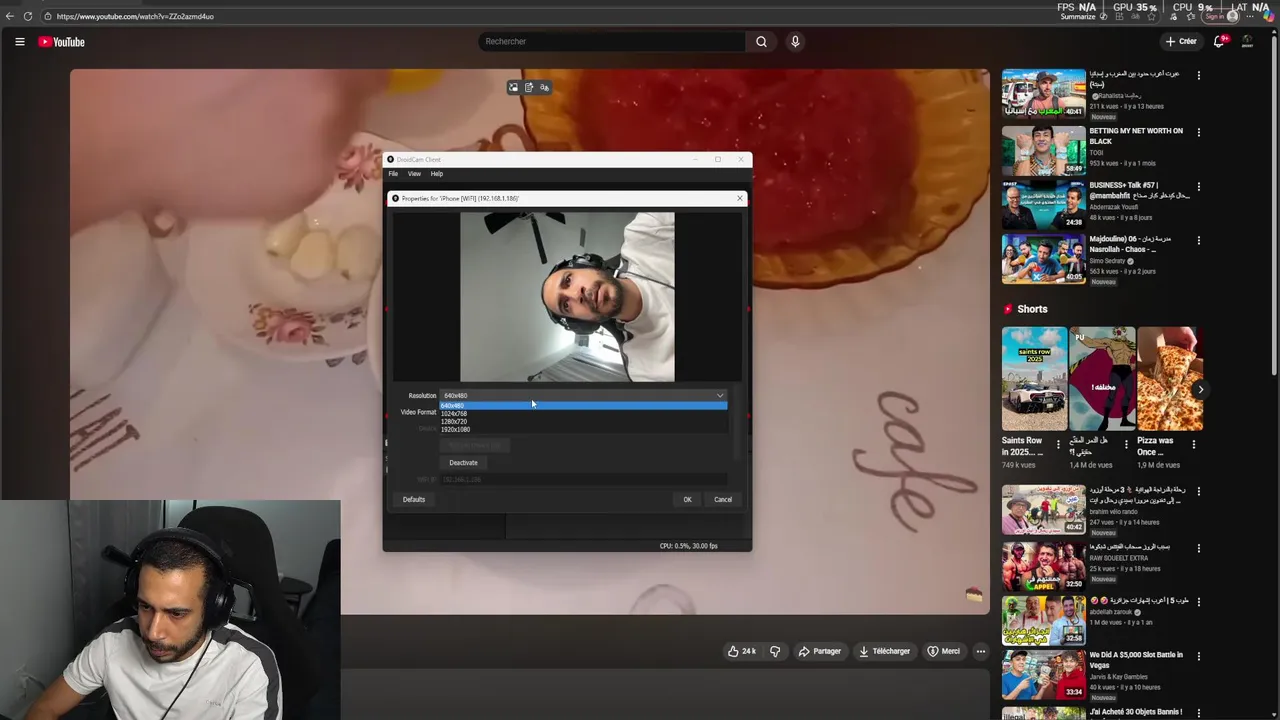Open options for 'BETTING MY NET WORTH' video
This screenshot has width=1280, height=720.
coord(1198,131)
